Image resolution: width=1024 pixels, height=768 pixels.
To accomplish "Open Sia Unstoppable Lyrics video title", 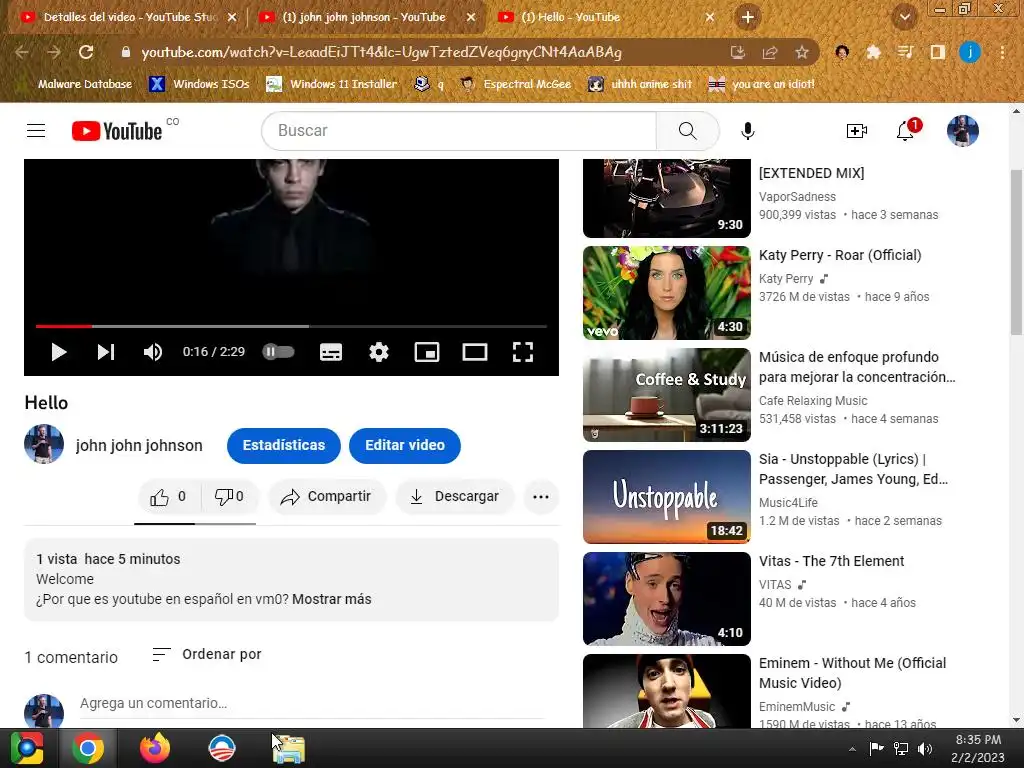I will pos(854,469).
